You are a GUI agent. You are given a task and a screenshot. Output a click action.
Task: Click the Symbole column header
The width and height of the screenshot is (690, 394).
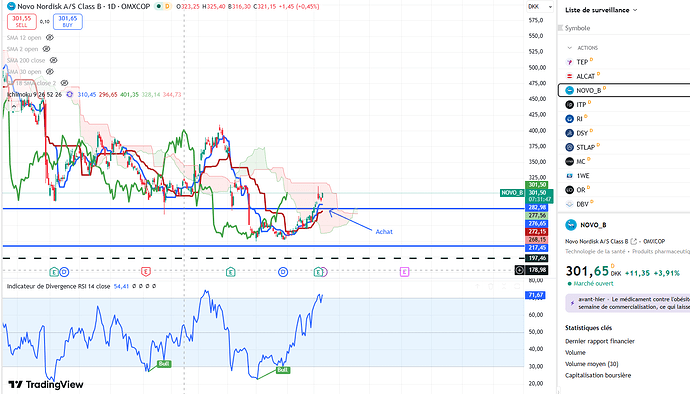[577, 28]
